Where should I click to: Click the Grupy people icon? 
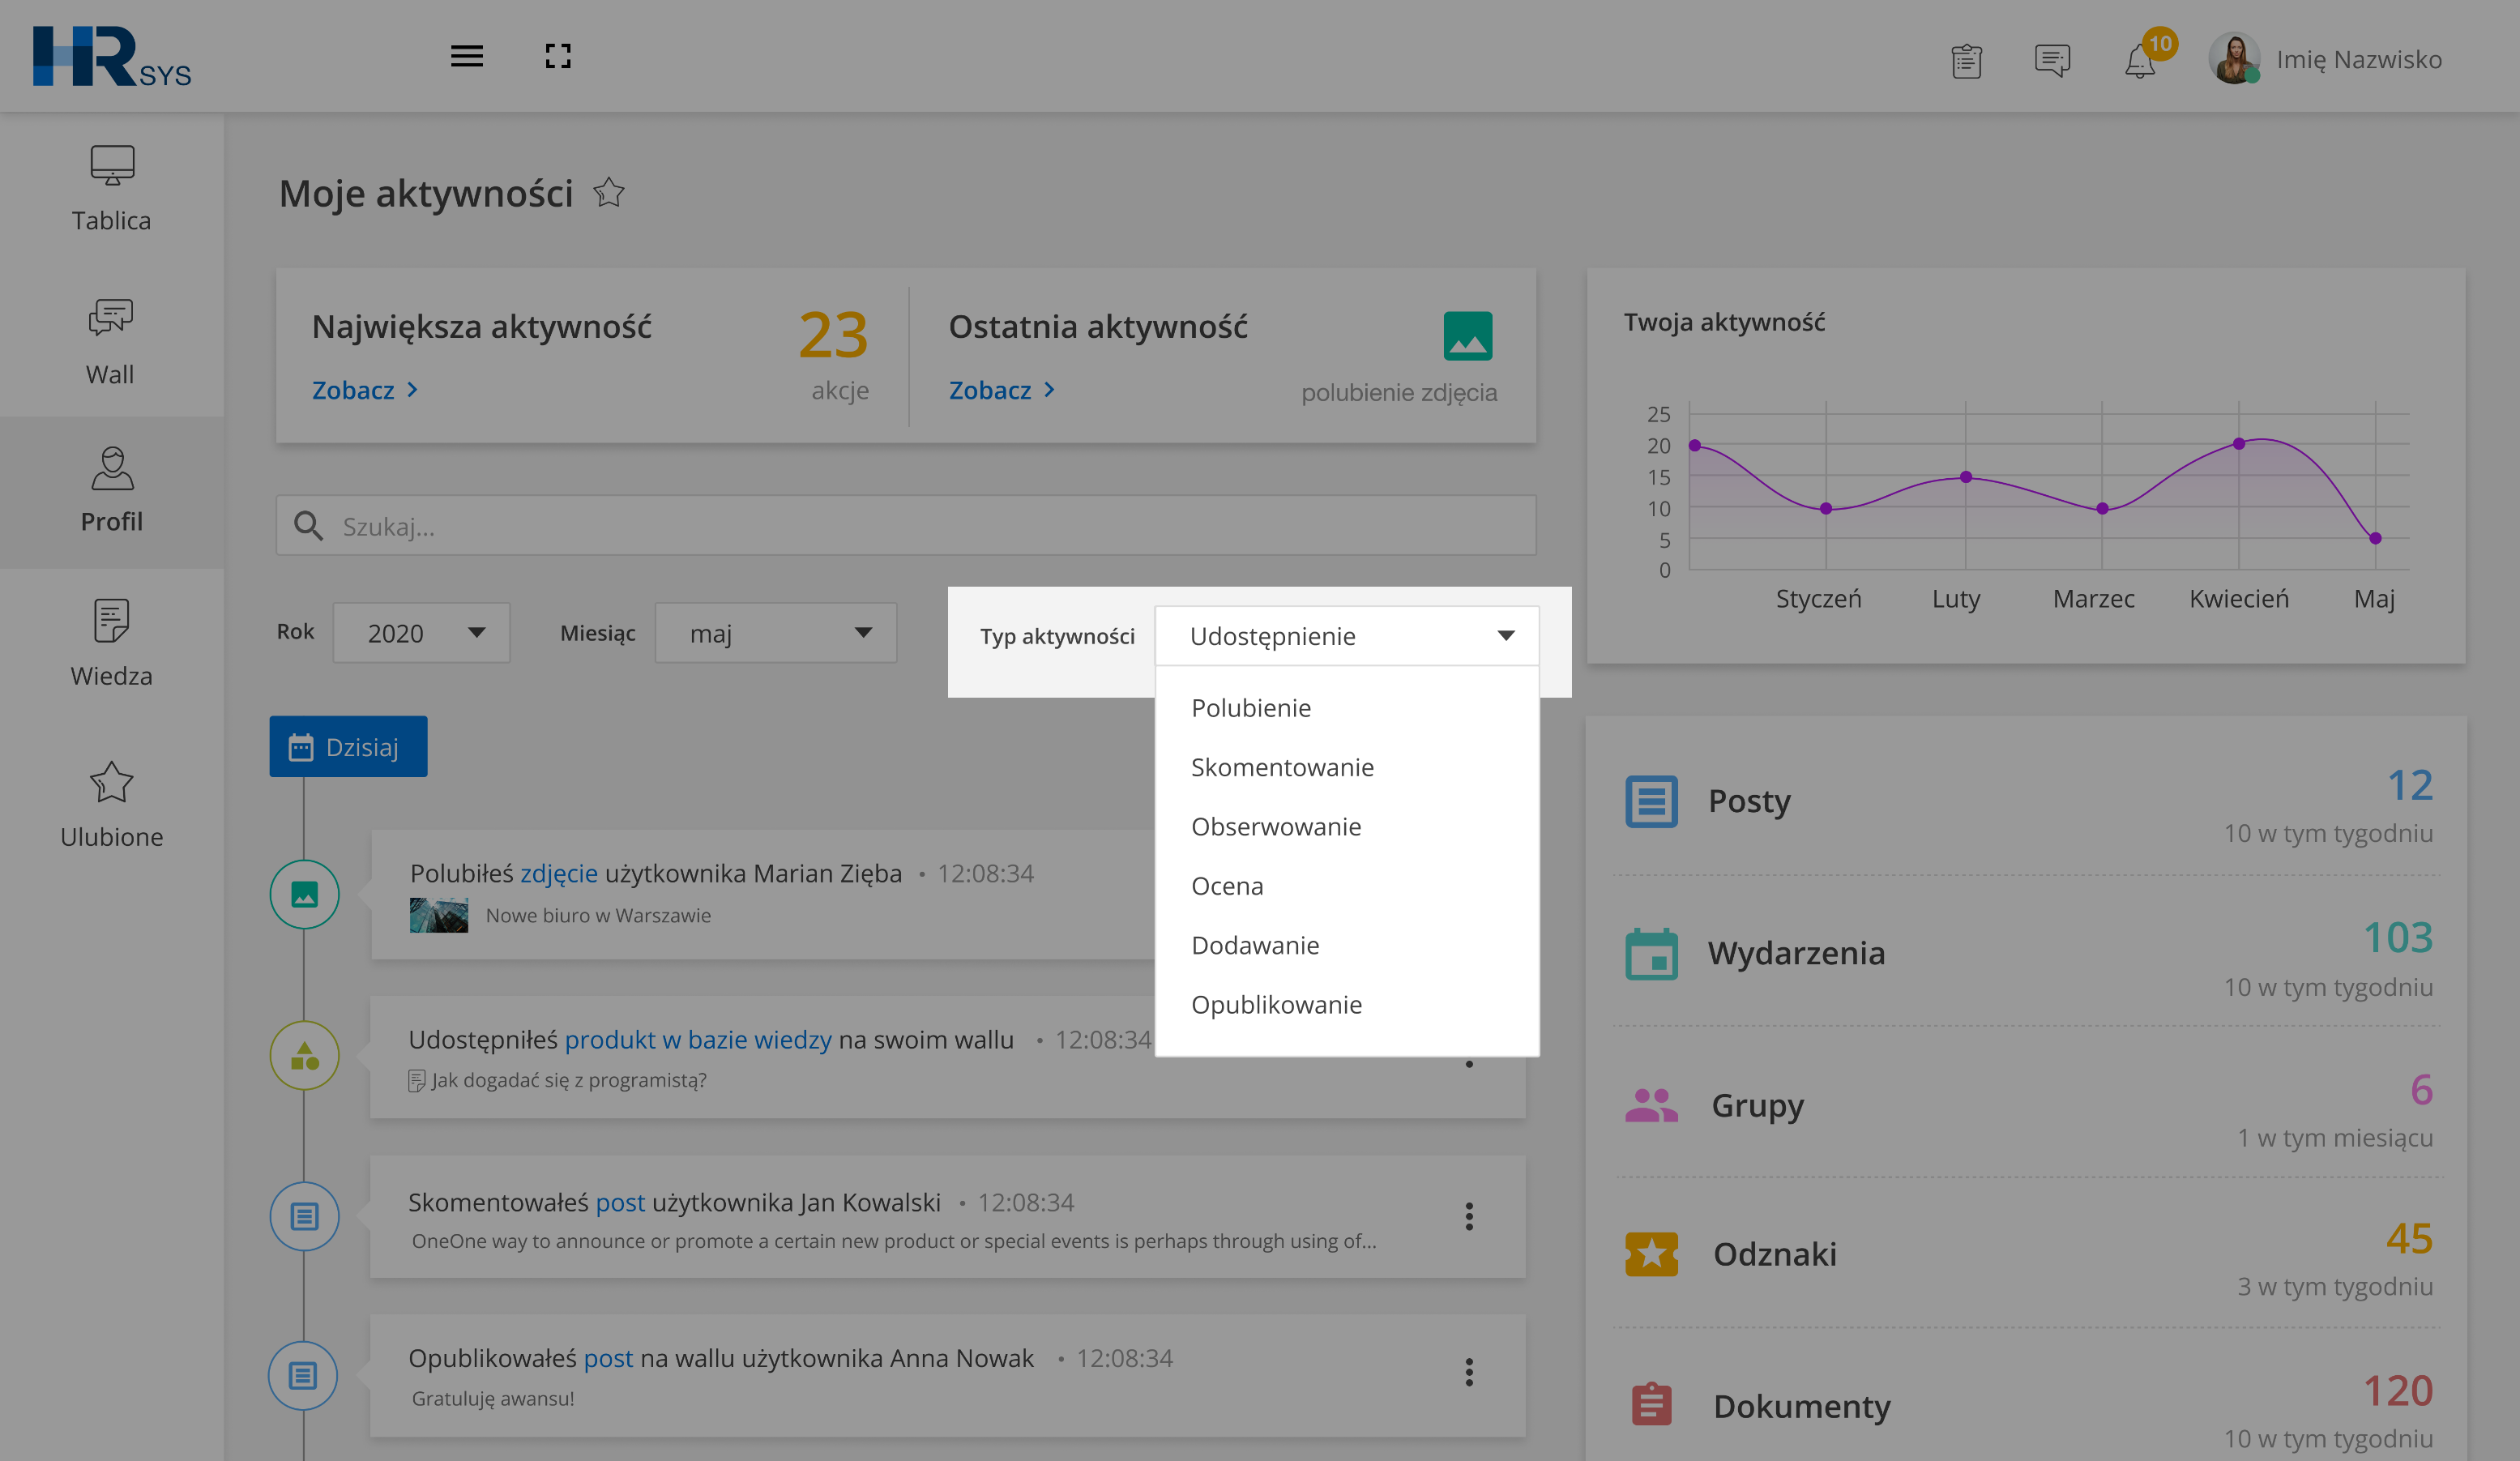point(1651,1105)
